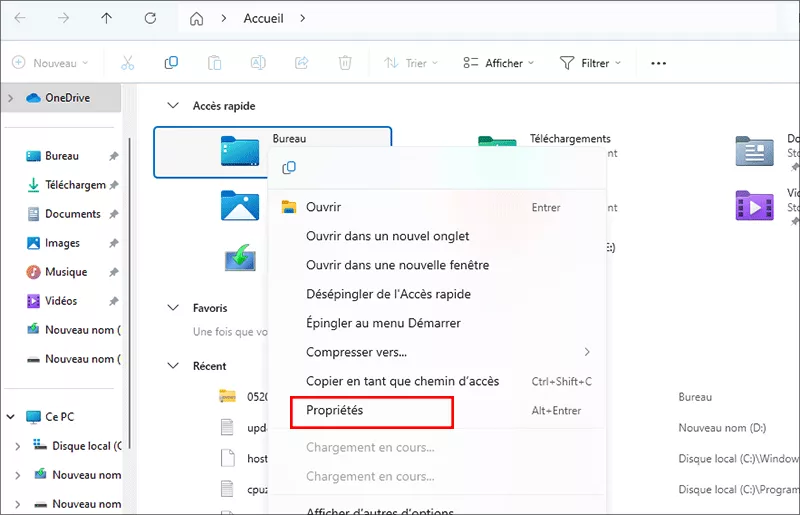This screenshot has width=800, height=515.
Task: Go up one folder level
Action: click(x=106, y=18)
